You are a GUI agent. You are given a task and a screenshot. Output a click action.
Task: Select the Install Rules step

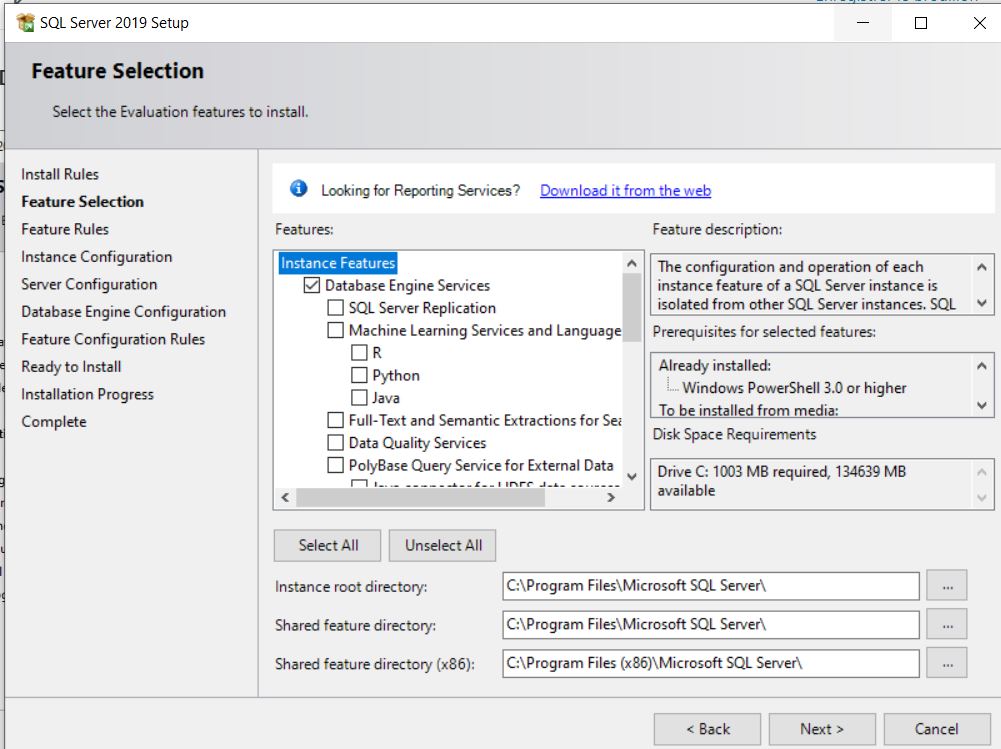(x=60, y=174)
